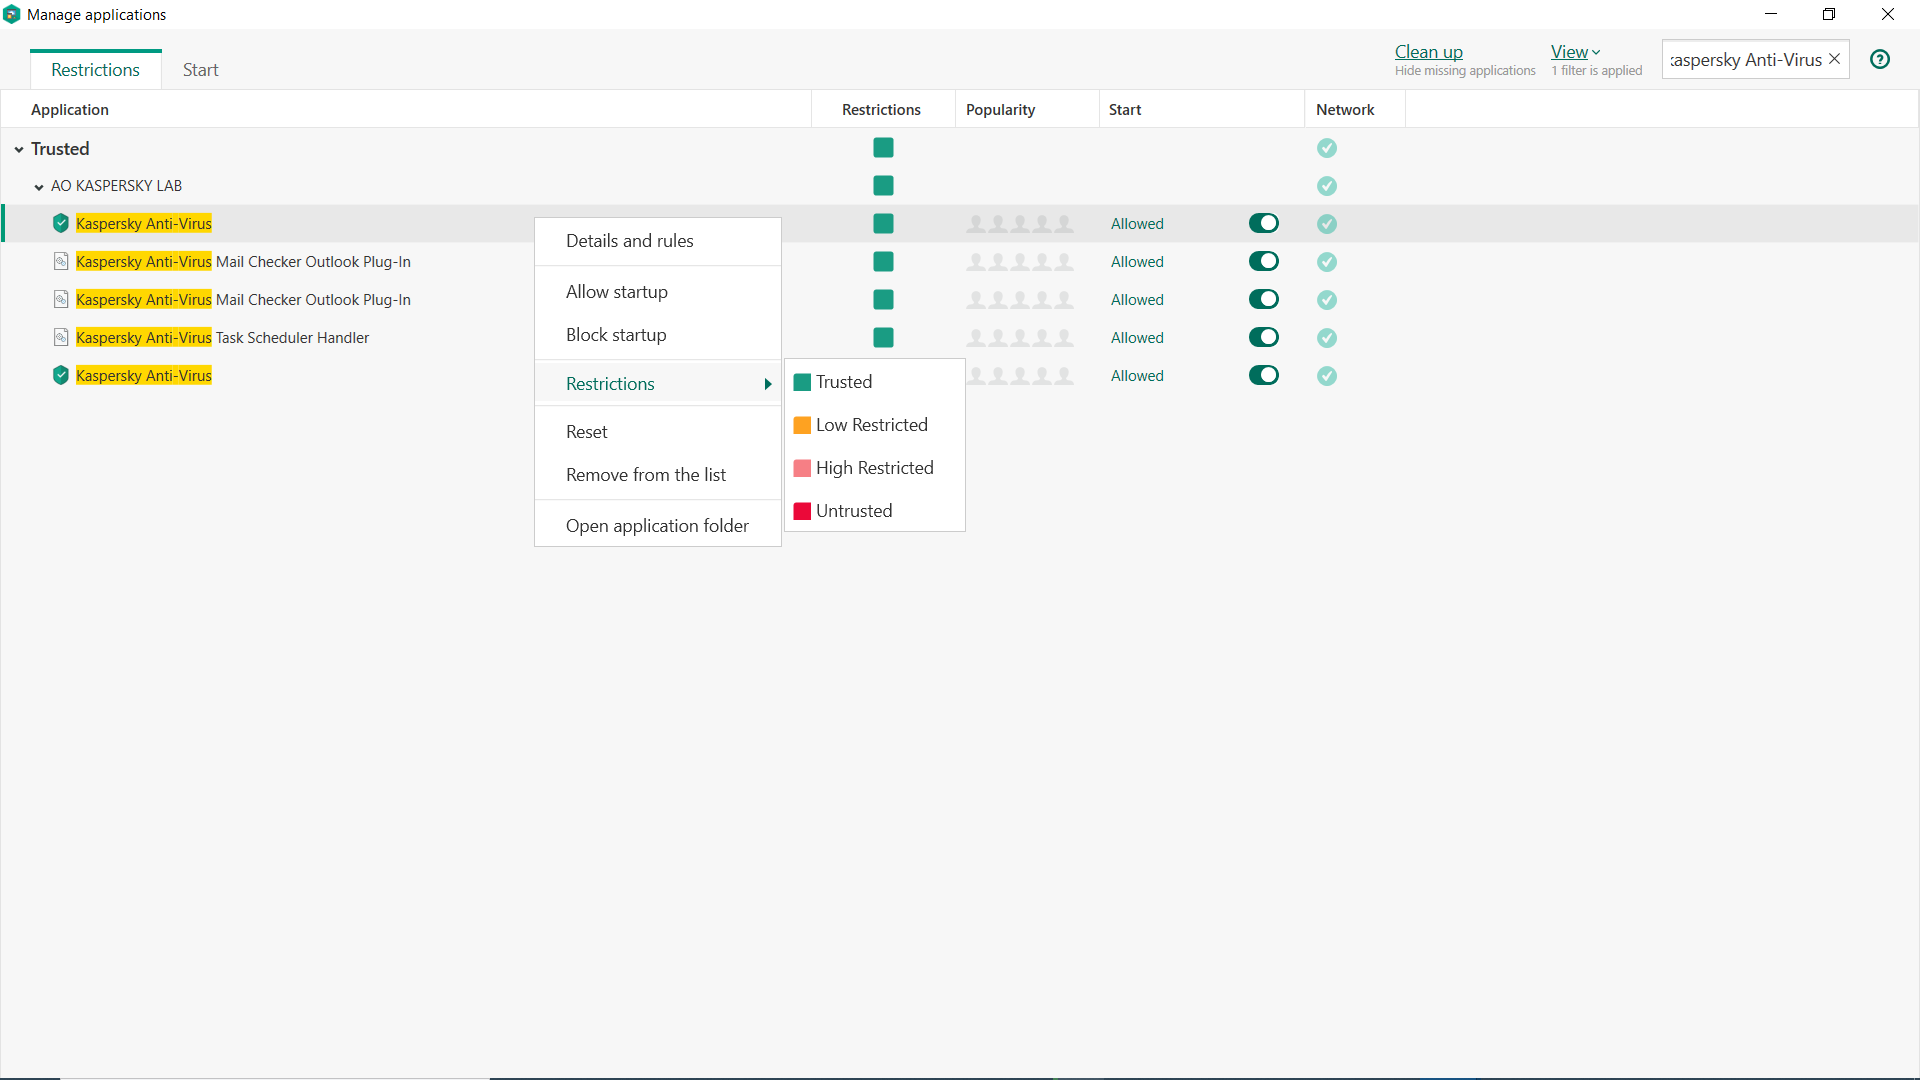Click network check icon in Trusted group row

click(1327, 148)
